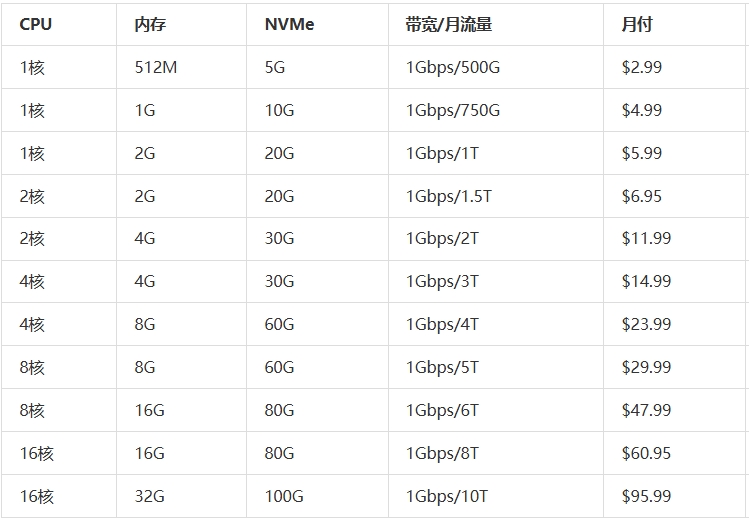This screenshot has width=749, height=522.
Task: Select the 100G NVMe cell
Action: pyautogui.click(x=284, y=497)
